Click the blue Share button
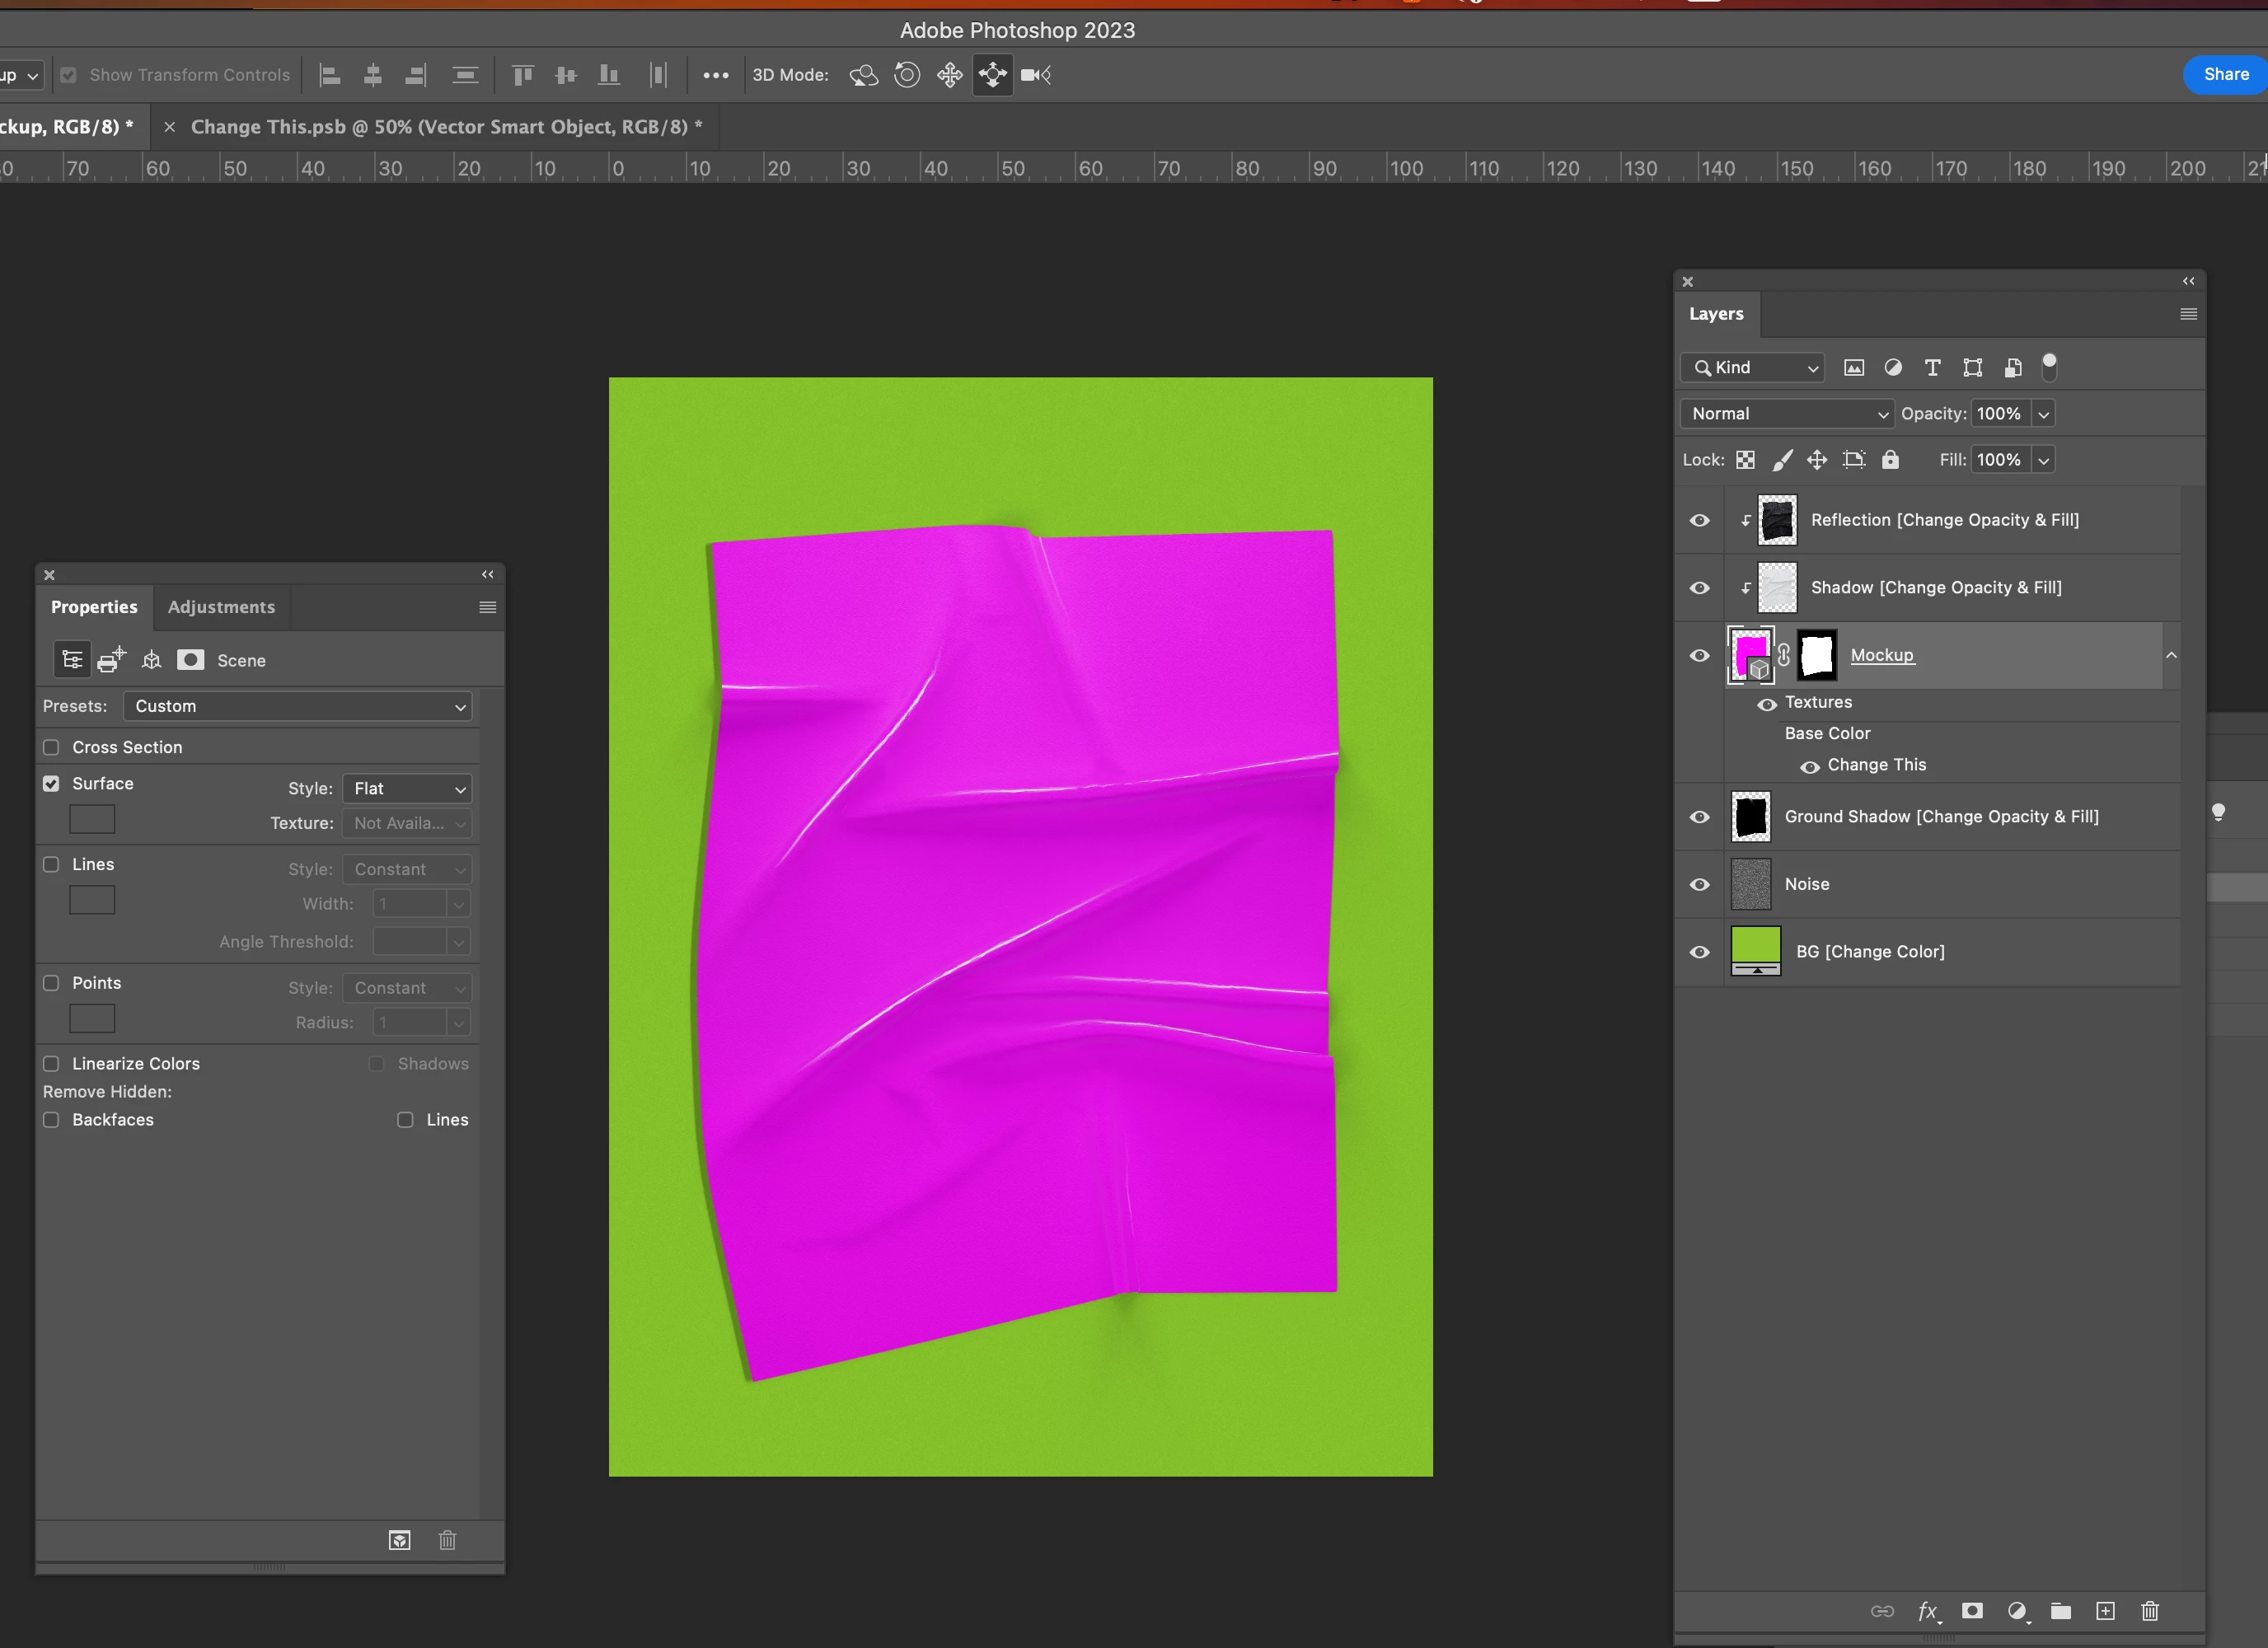 click(2225, 75)
